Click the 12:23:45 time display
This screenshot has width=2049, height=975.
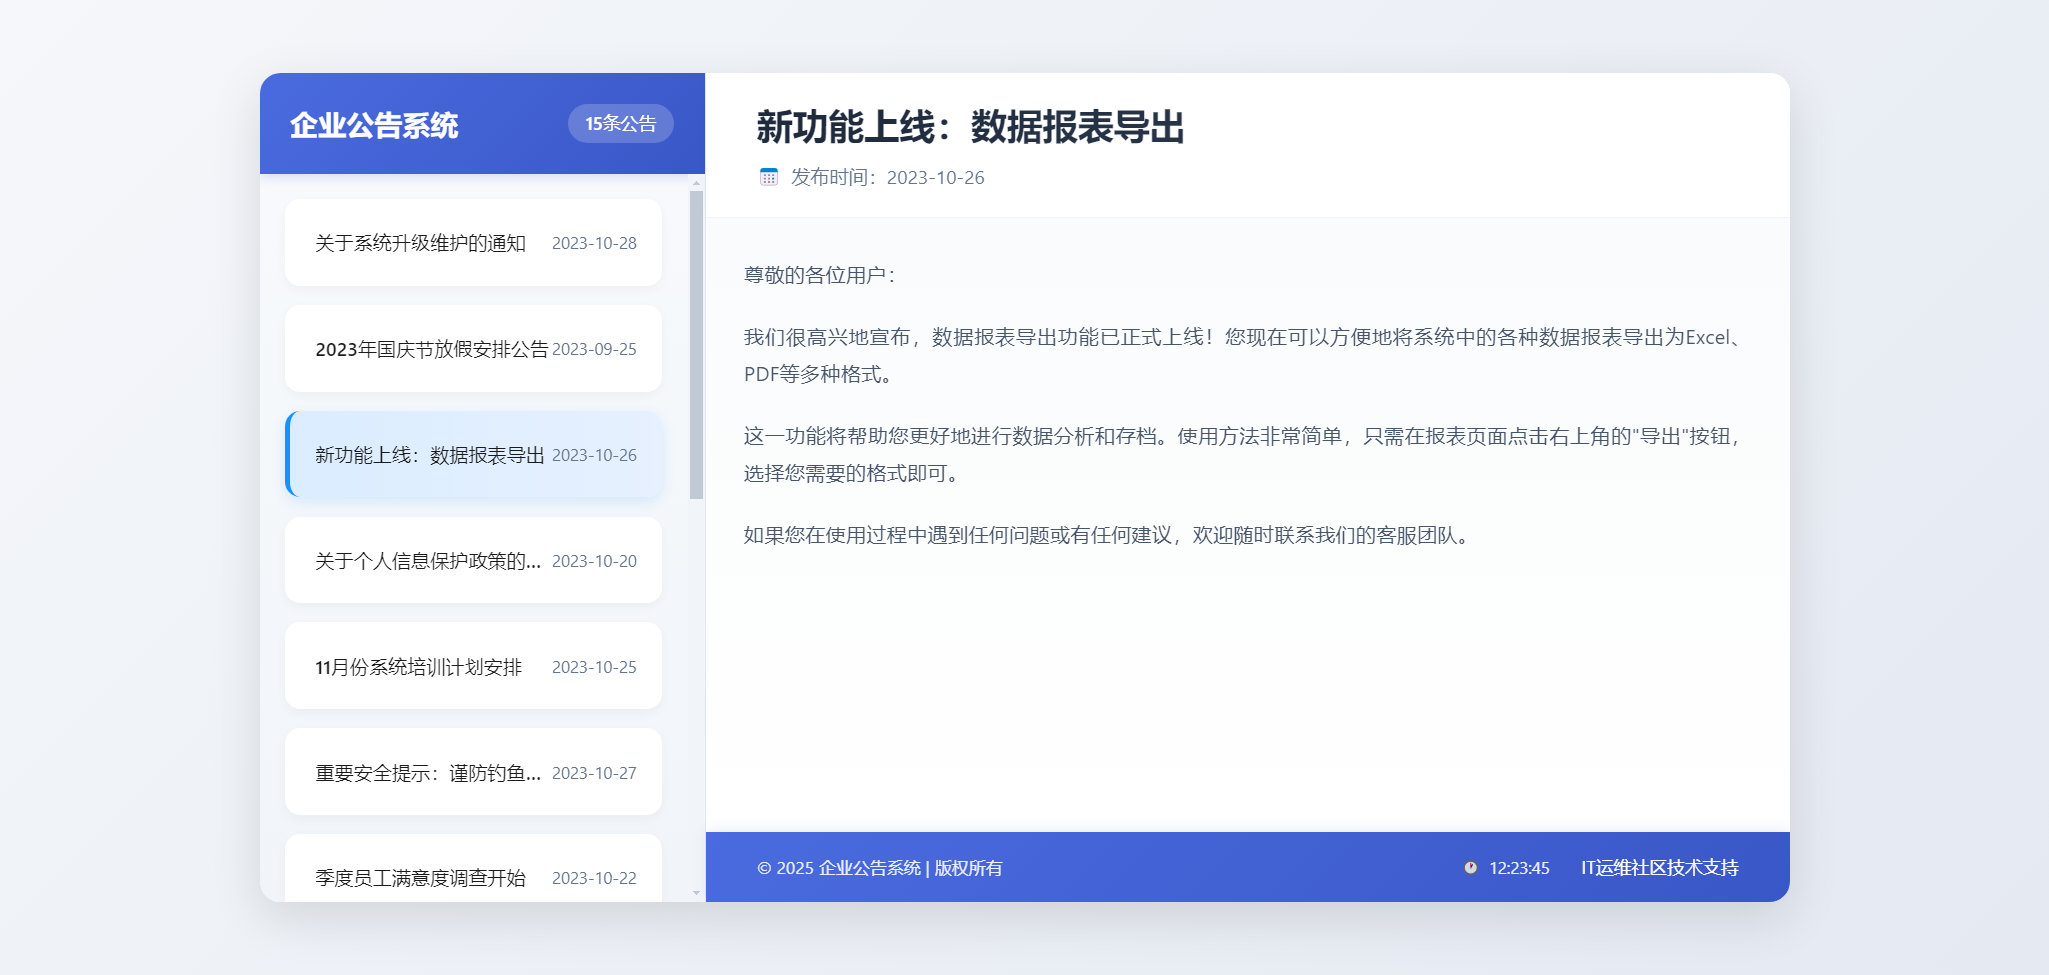coord(1519,868)
